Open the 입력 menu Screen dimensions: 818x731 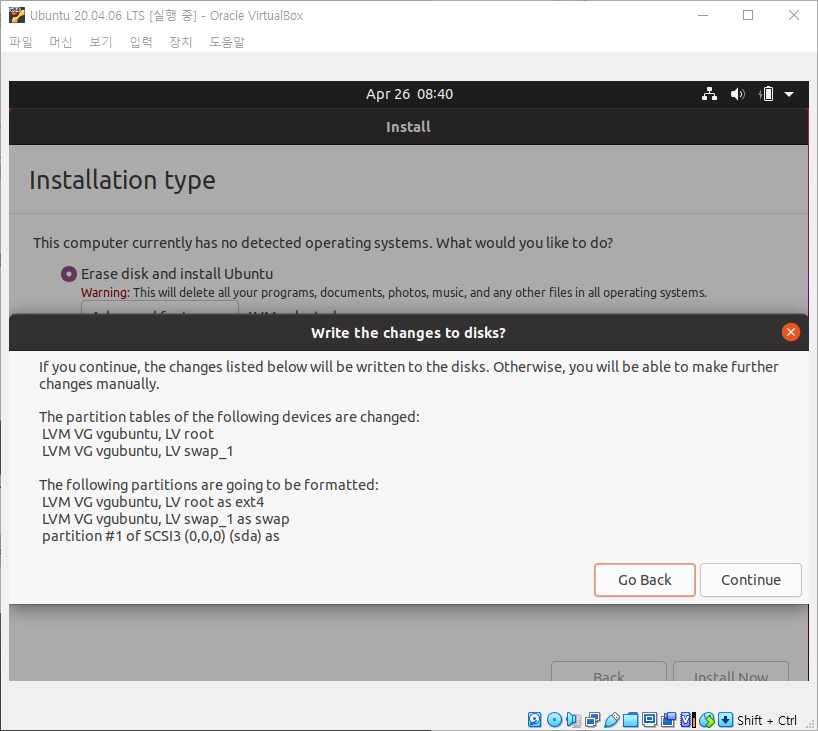click(141, 42)
